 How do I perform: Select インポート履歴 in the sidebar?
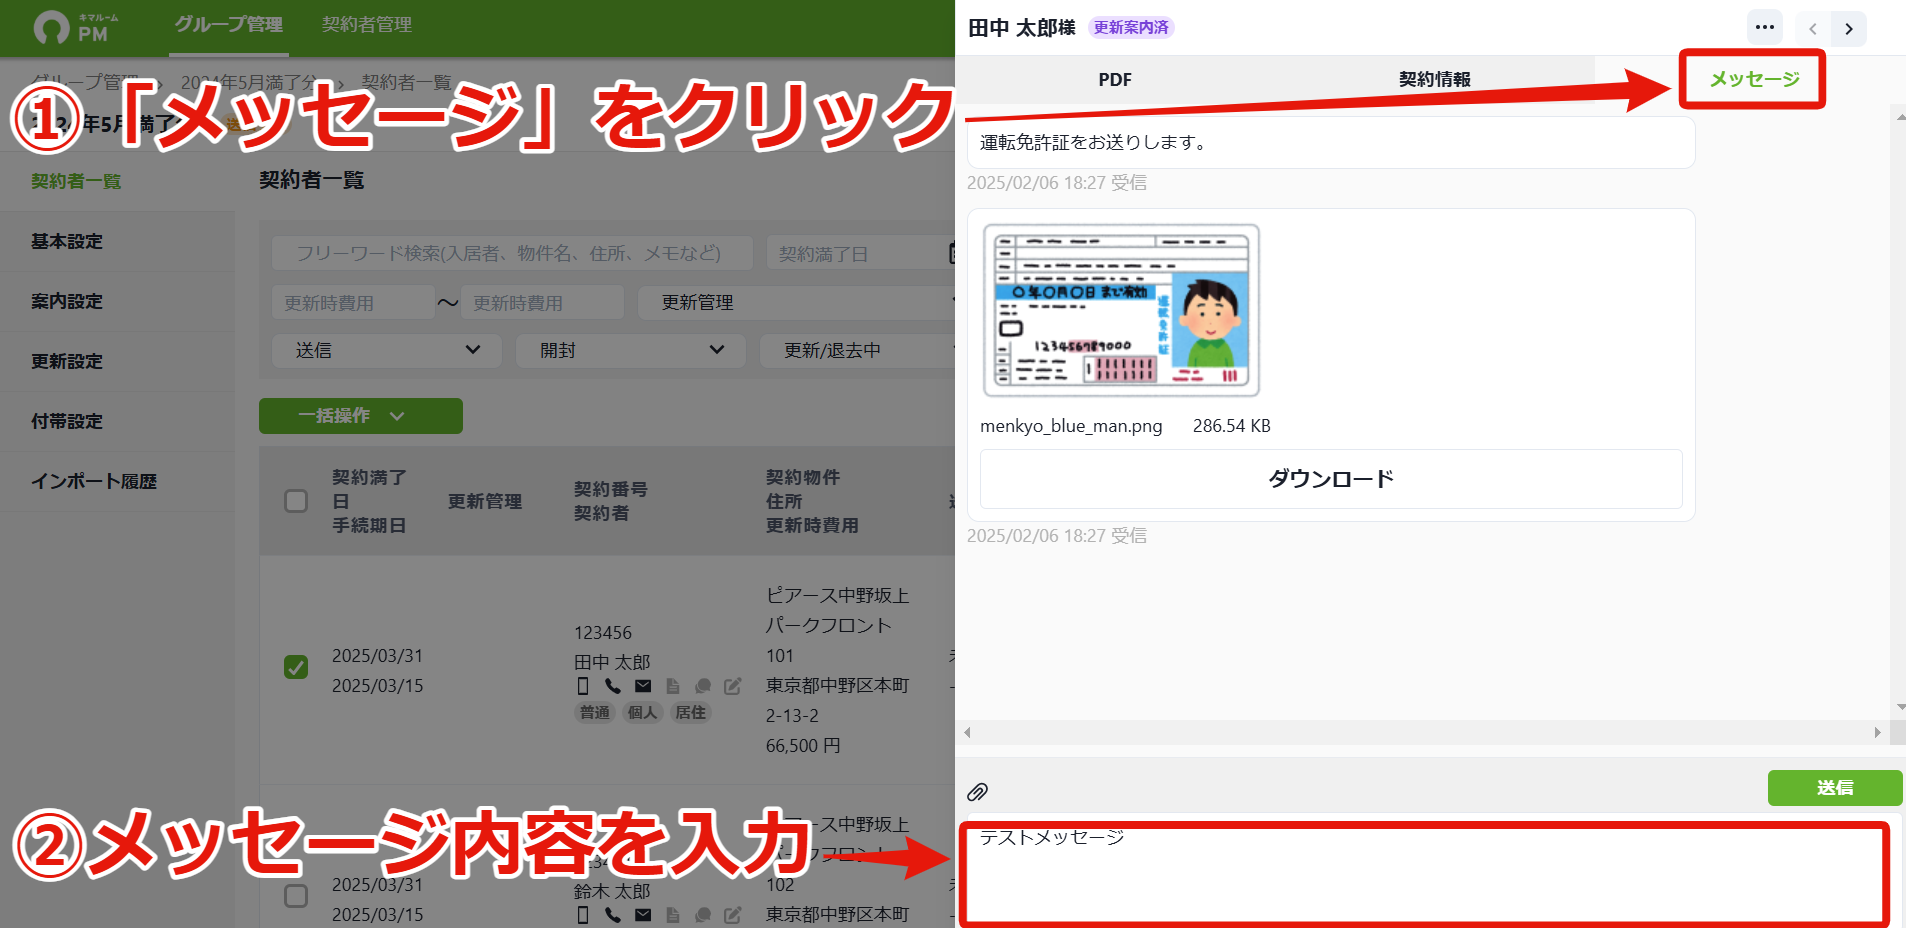[x=117, y=482]
